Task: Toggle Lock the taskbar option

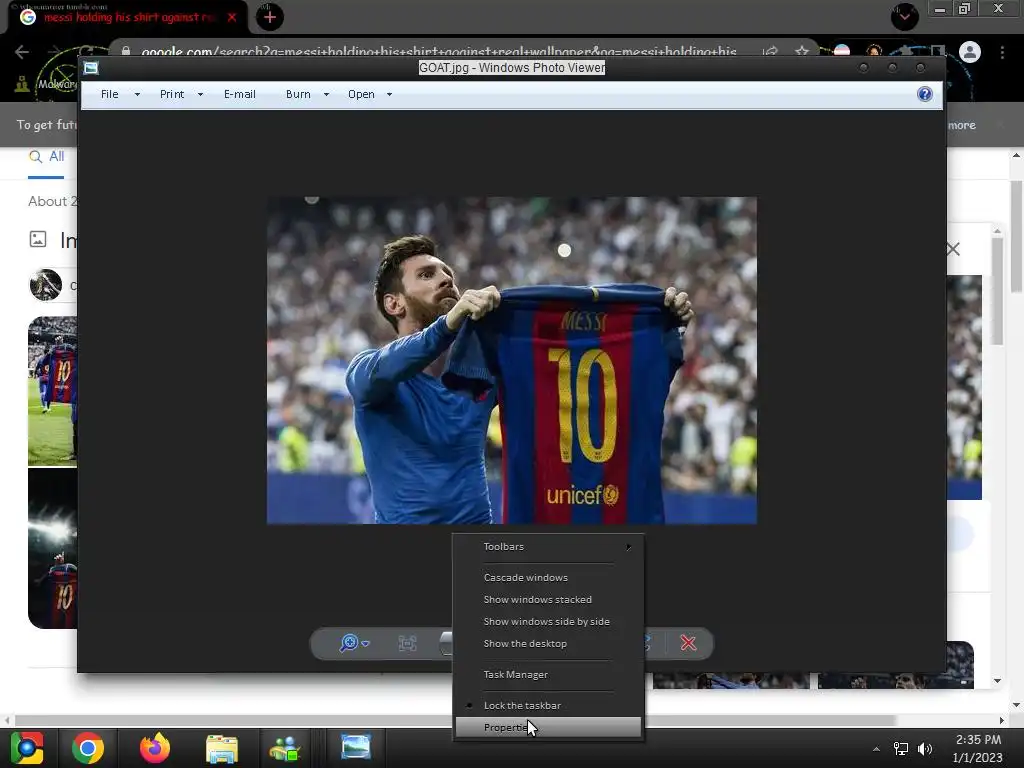Action: [549, 705]
